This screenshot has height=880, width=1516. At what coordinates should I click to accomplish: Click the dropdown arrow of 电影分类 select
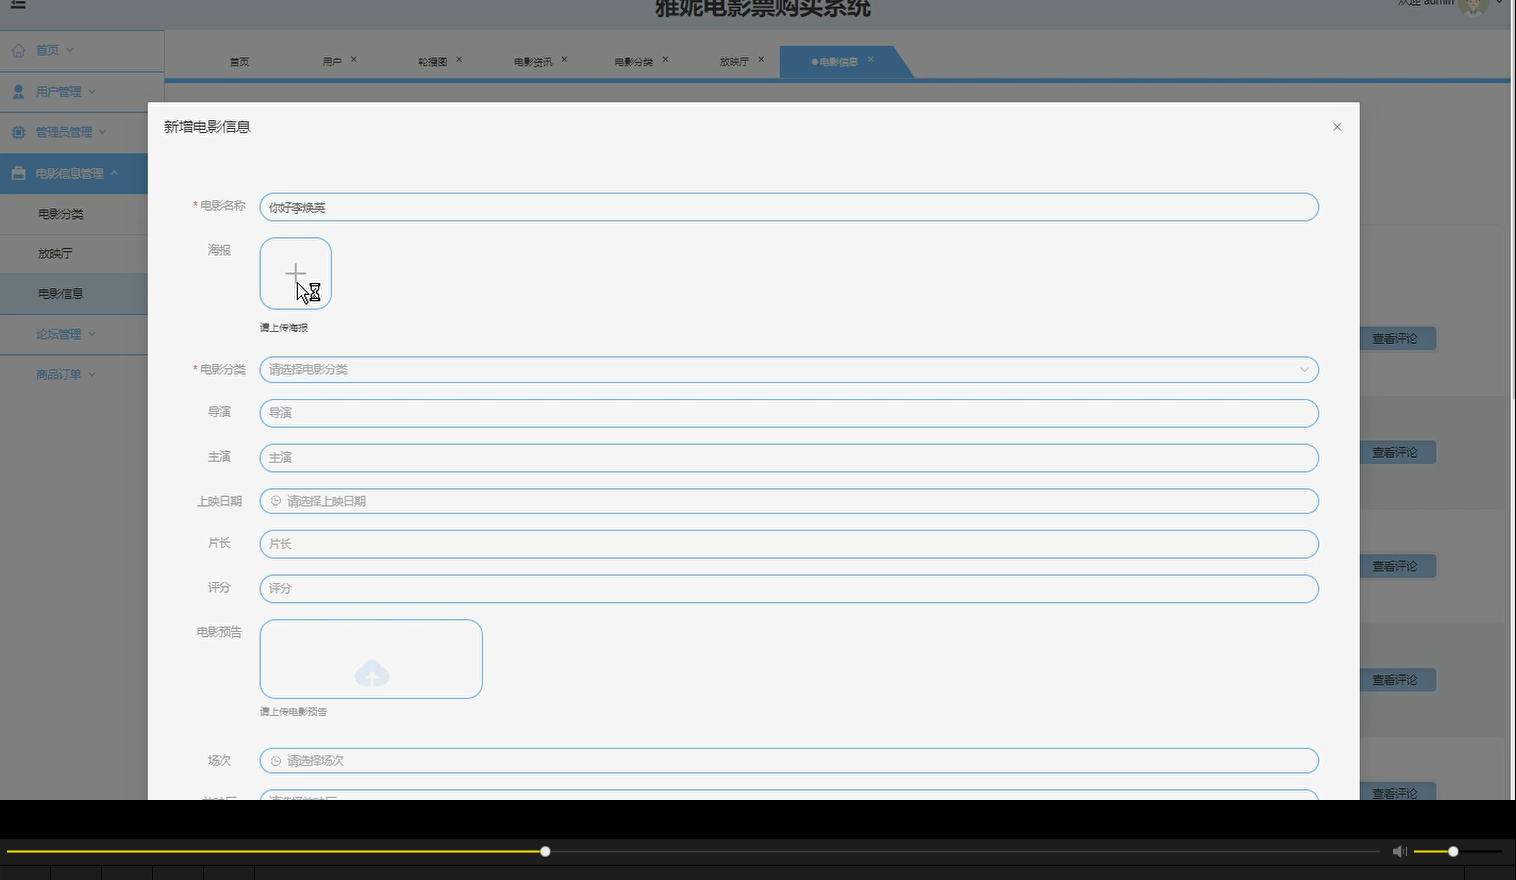click(x=1304, y=370)
